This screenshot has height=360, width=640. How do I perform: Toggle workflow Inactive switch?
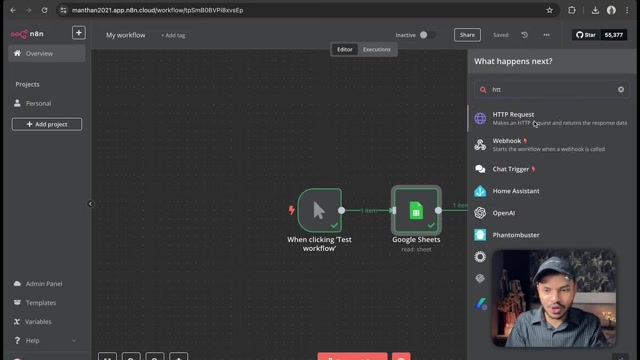[x=427, y=35]
